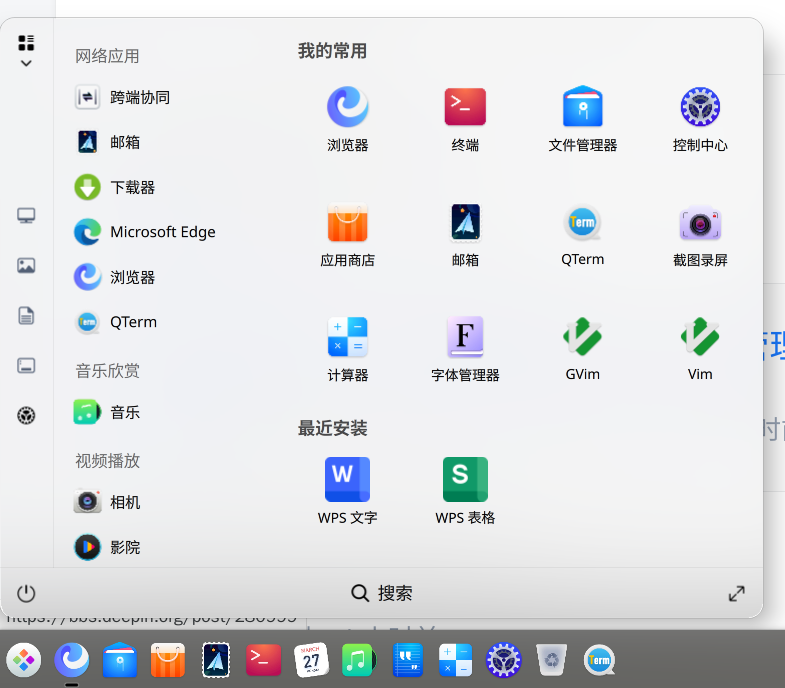Click the 网络应用 category heading
This screenshot has height=688, width=785.
tap(107, 56)
